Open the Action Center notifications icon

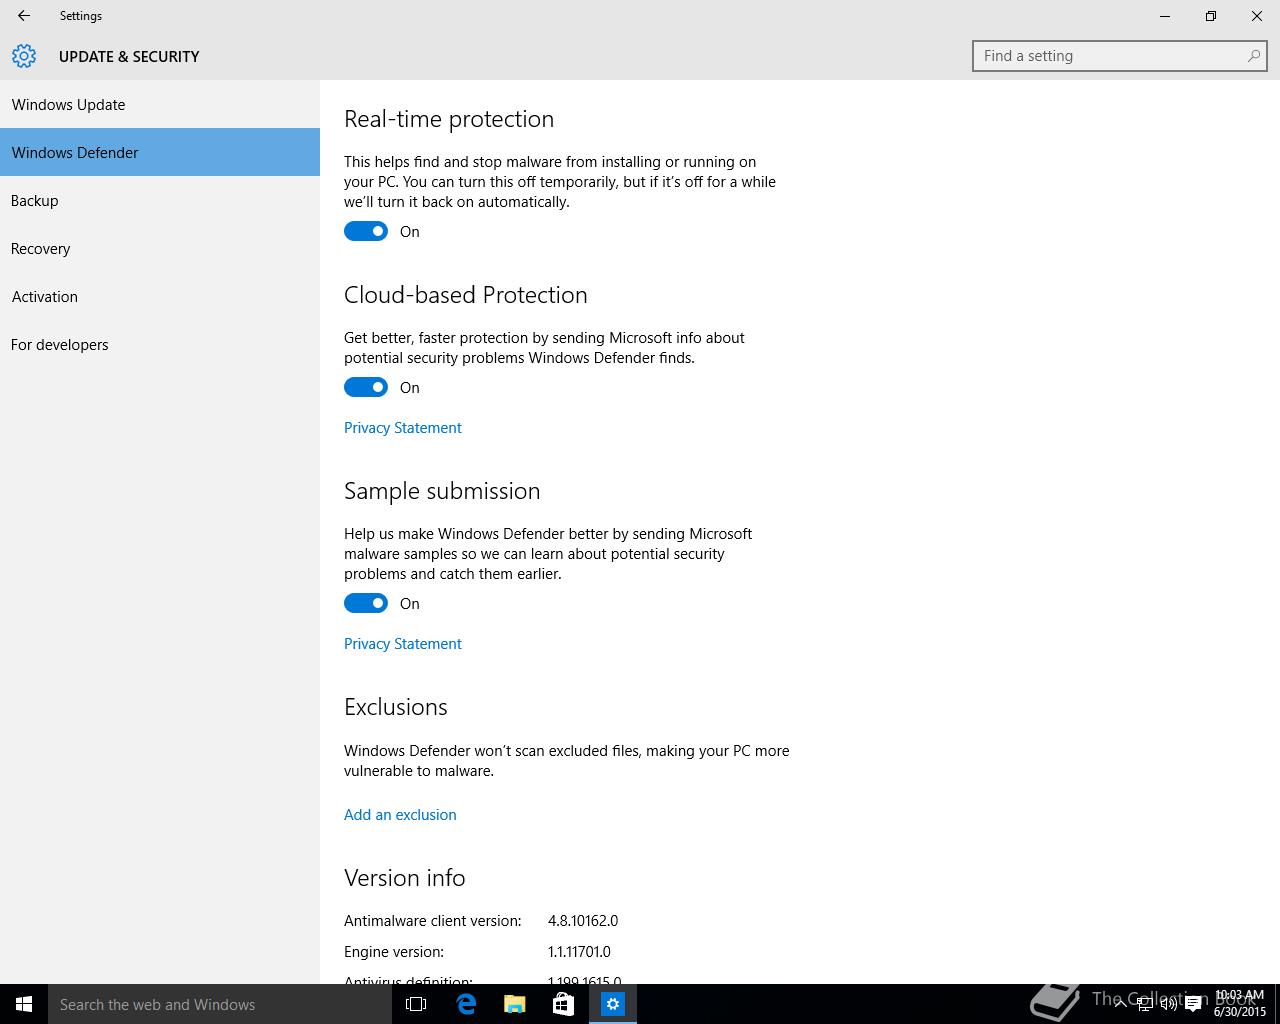(x=1193, y=1004)
